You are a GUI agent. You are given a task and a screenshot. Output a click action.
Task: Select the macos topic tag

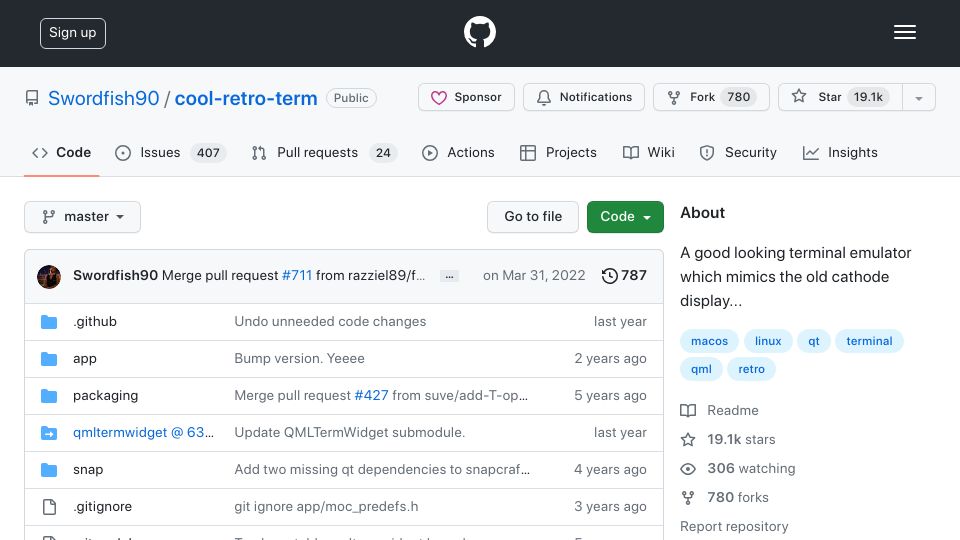coord(709,341)
